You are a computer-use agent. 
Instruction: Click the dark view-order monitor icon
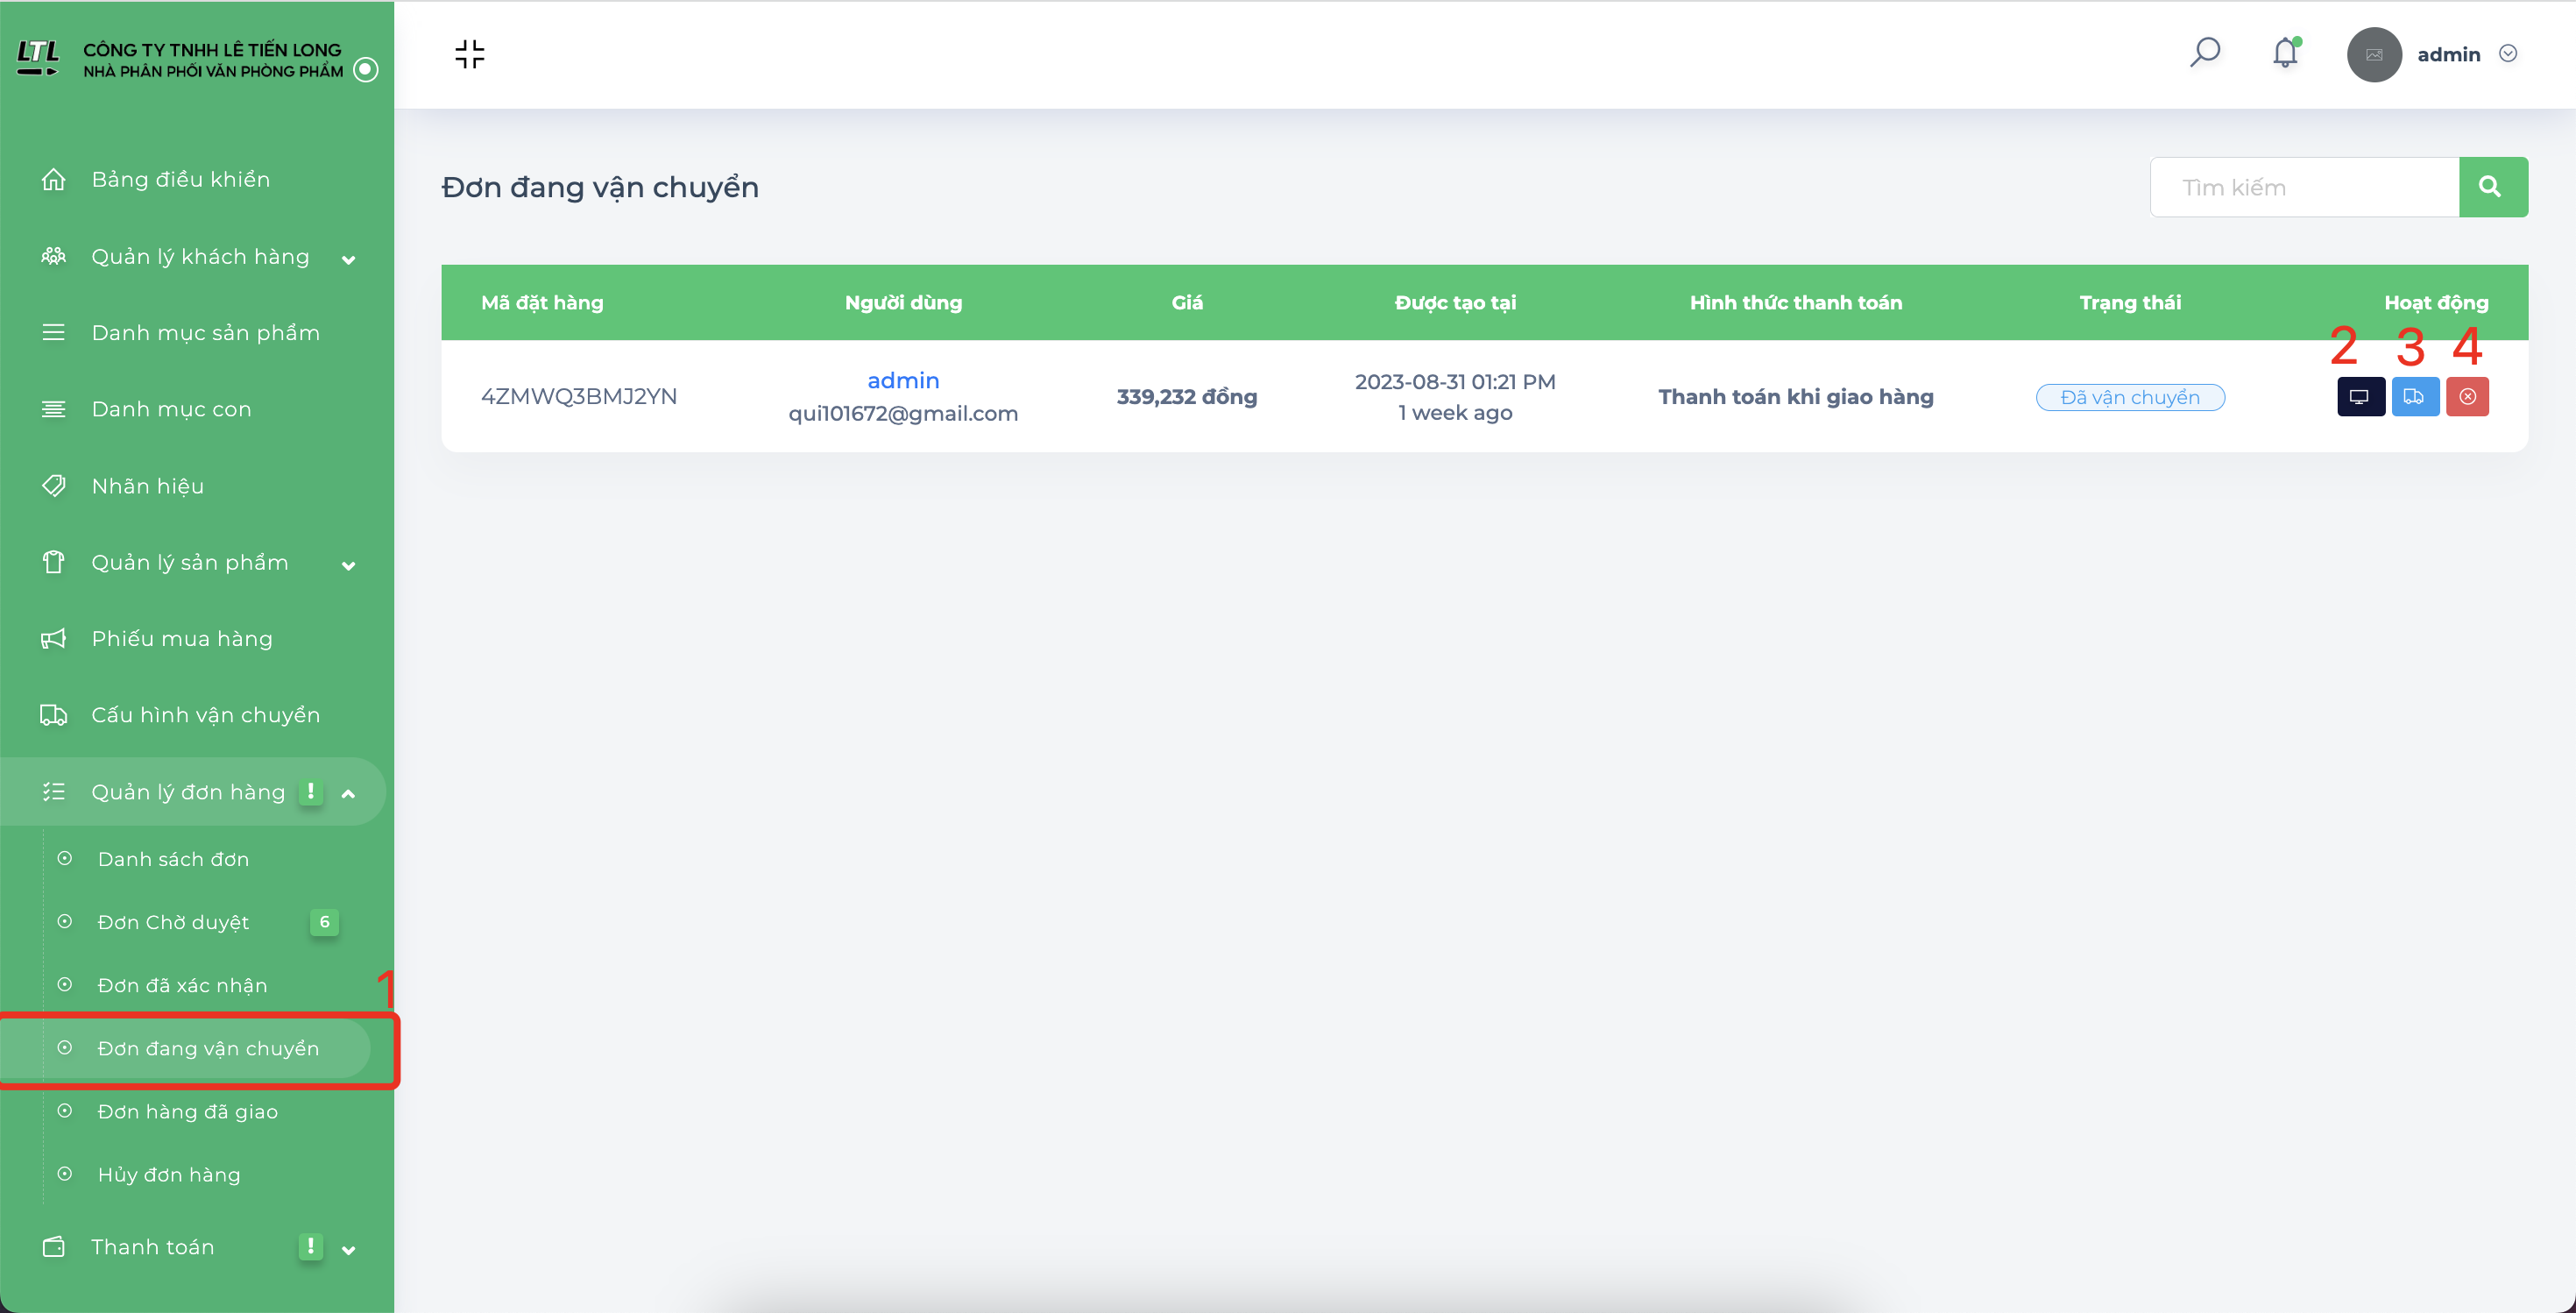[2360, 397]
